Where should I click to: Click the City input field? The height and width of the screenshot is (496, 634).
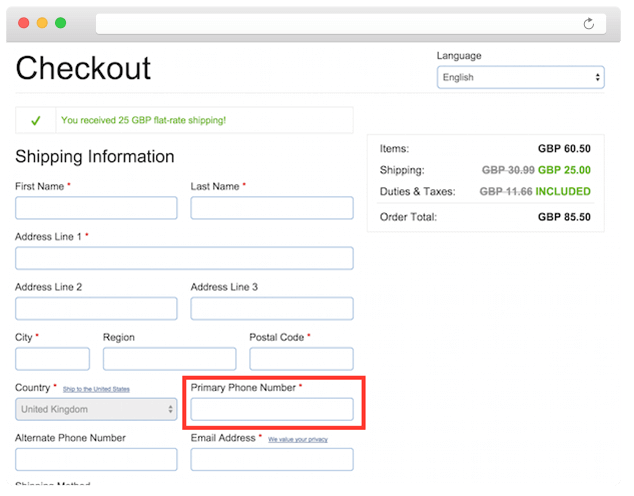(52, 359)
